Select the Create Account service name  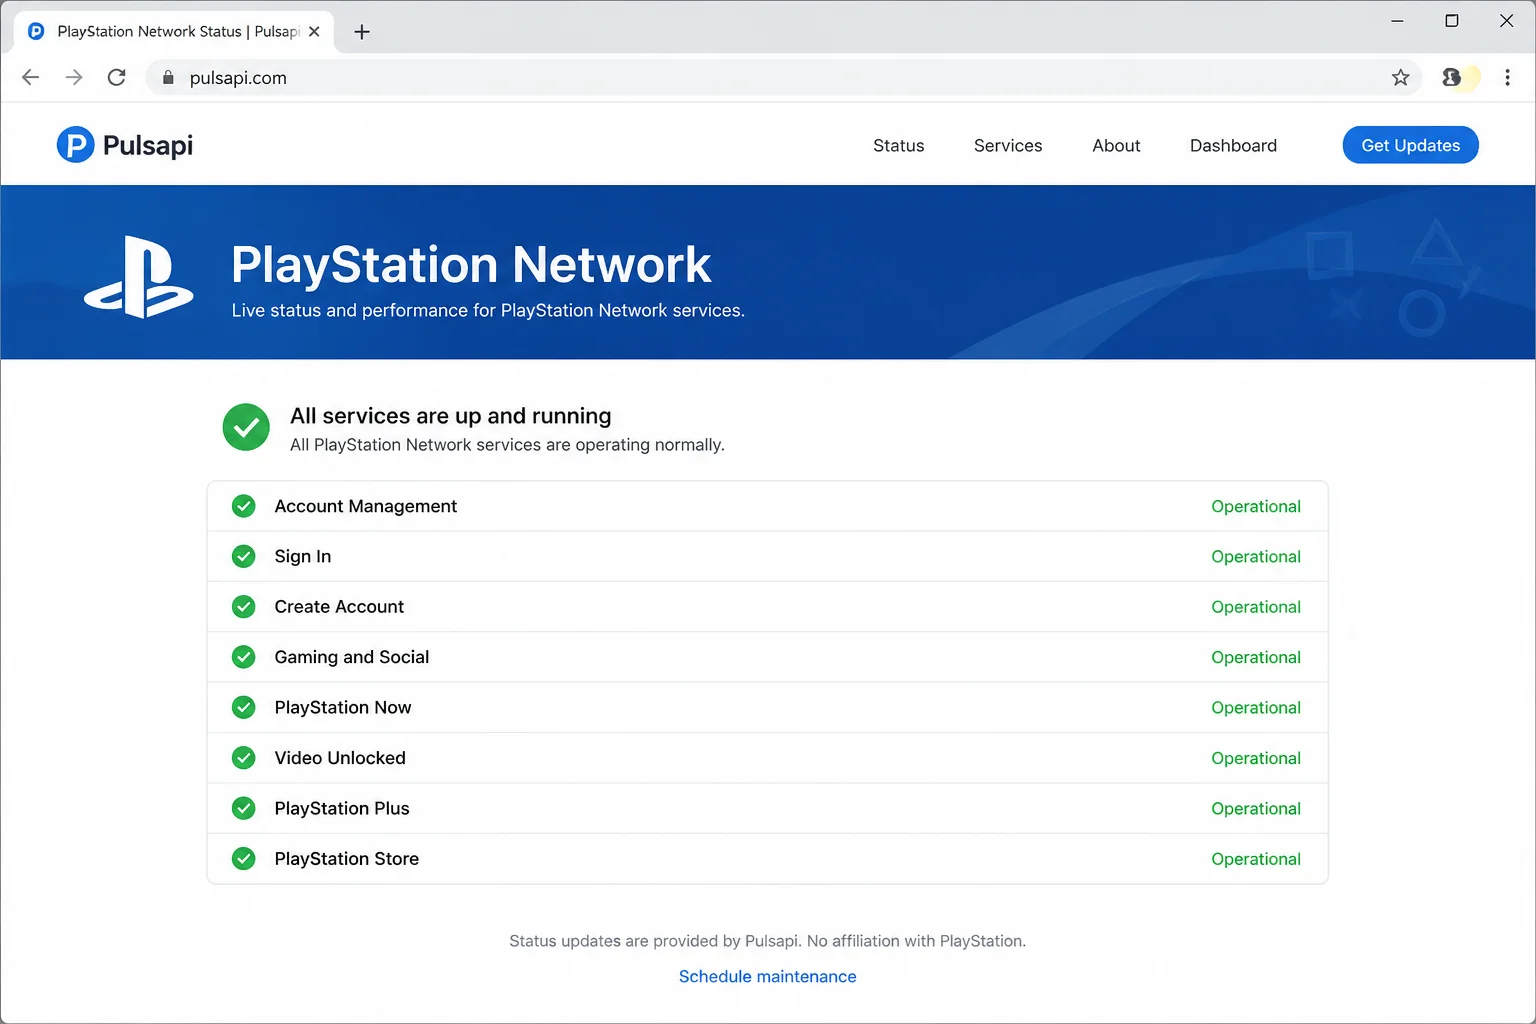click(339, 606)
